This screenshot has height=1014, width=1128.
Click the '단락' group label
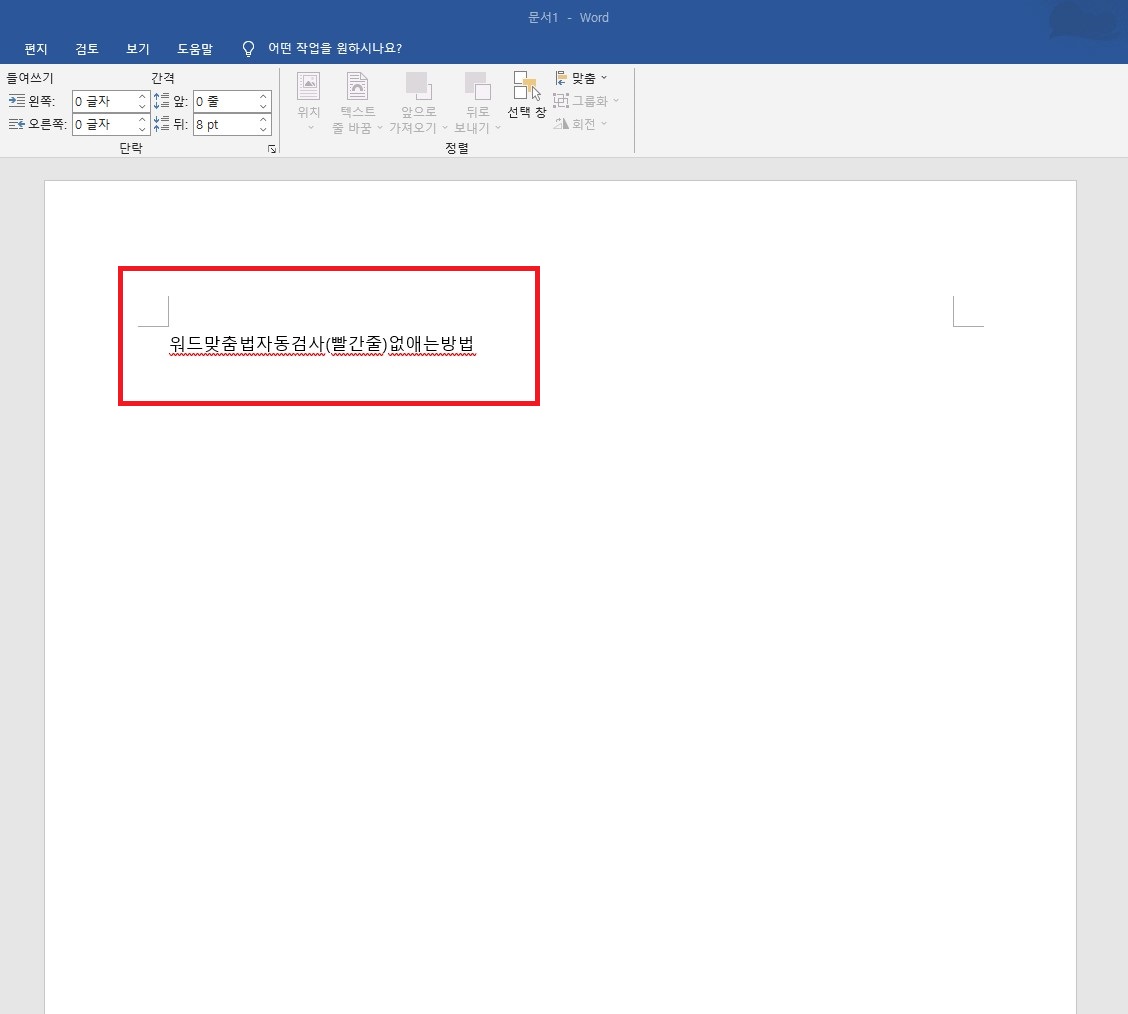click(x=131, y=148)
